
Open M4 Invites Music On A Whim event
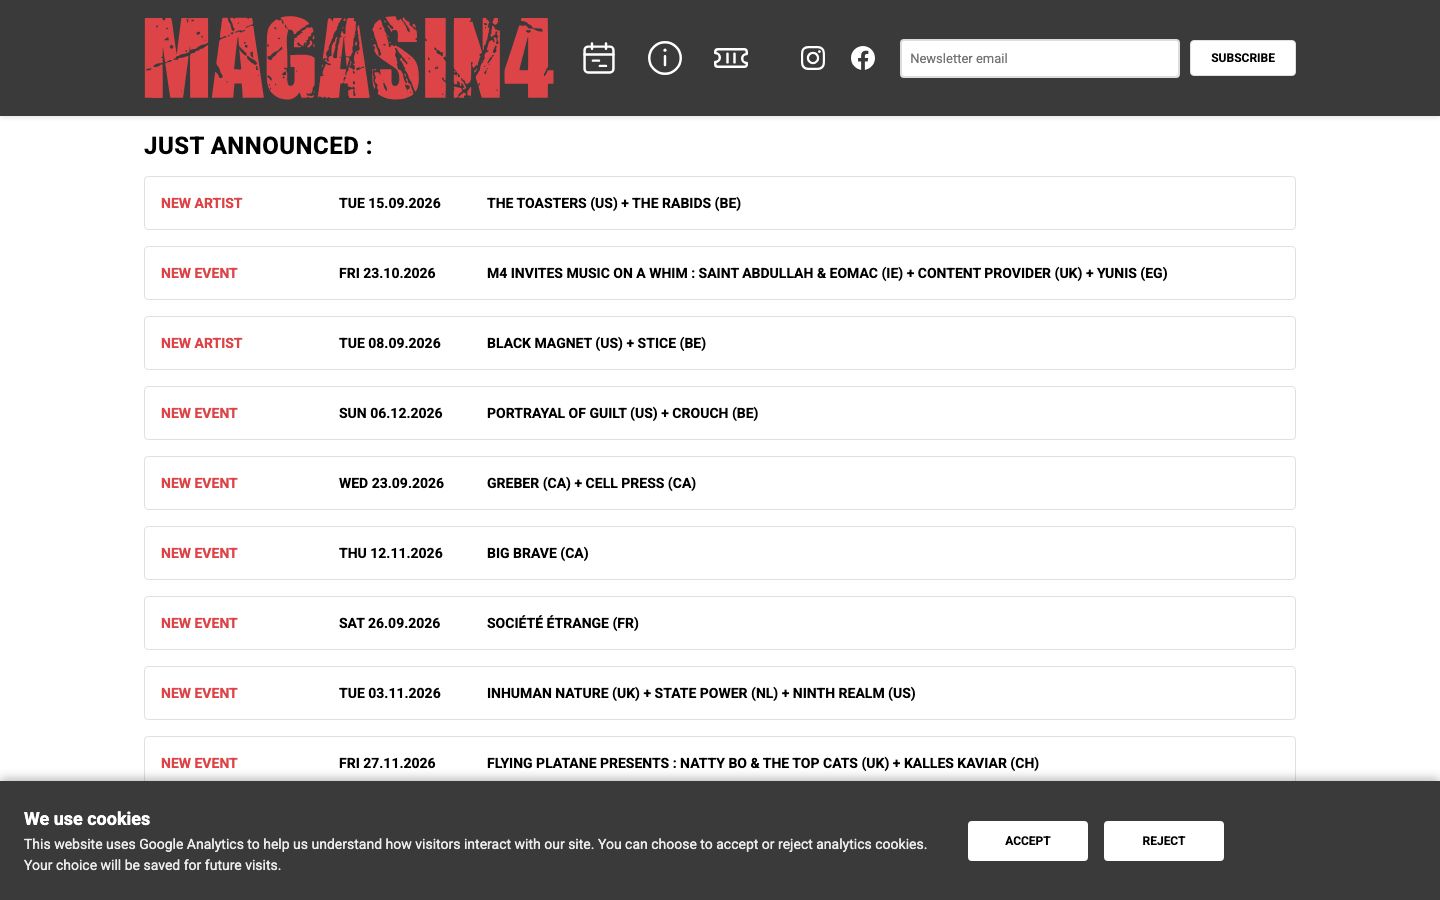click(x=720, y=273)
